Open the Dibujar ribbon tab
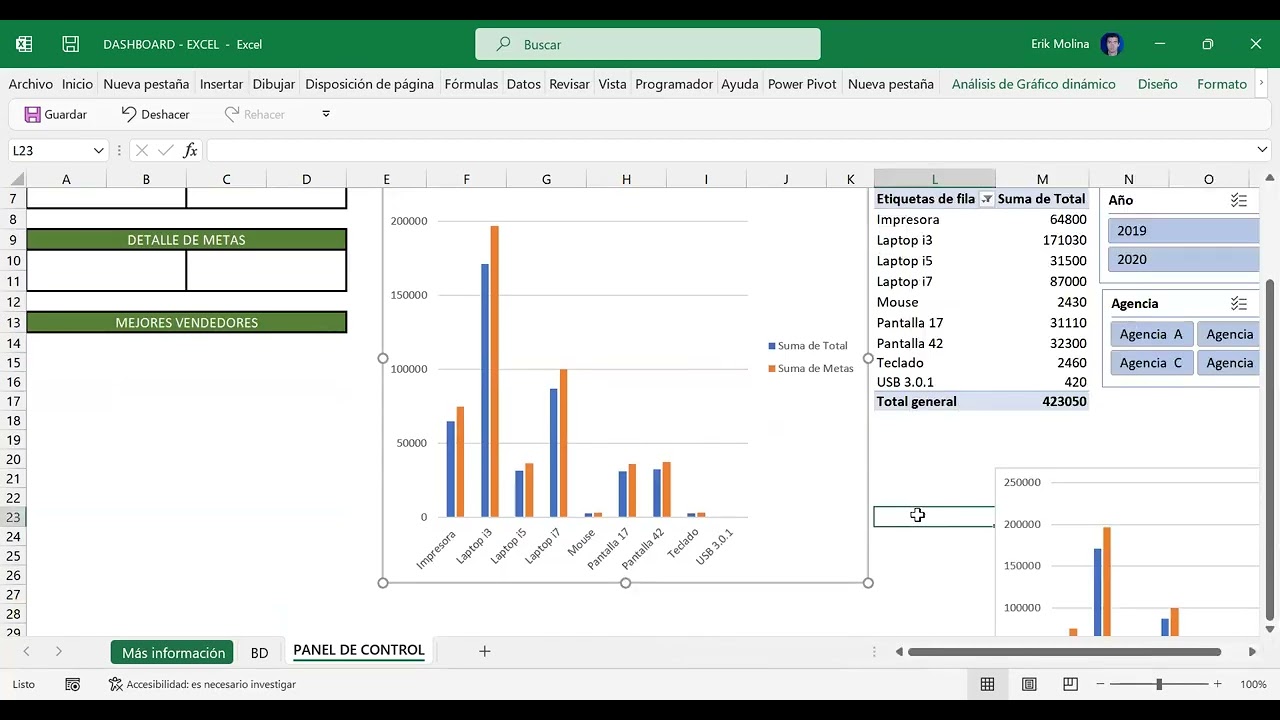1280x720 pixels. (x=274, y=84)
